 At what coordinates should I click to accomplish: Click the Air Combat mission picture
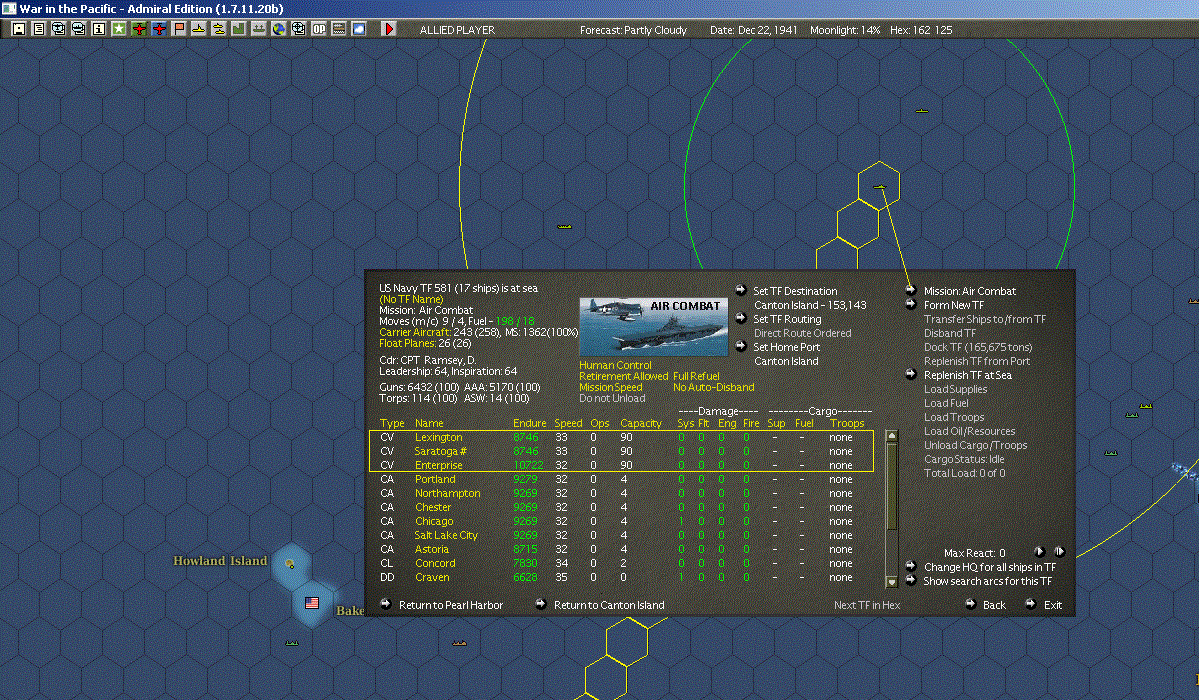pyautogui.click(x=654, y=327)
